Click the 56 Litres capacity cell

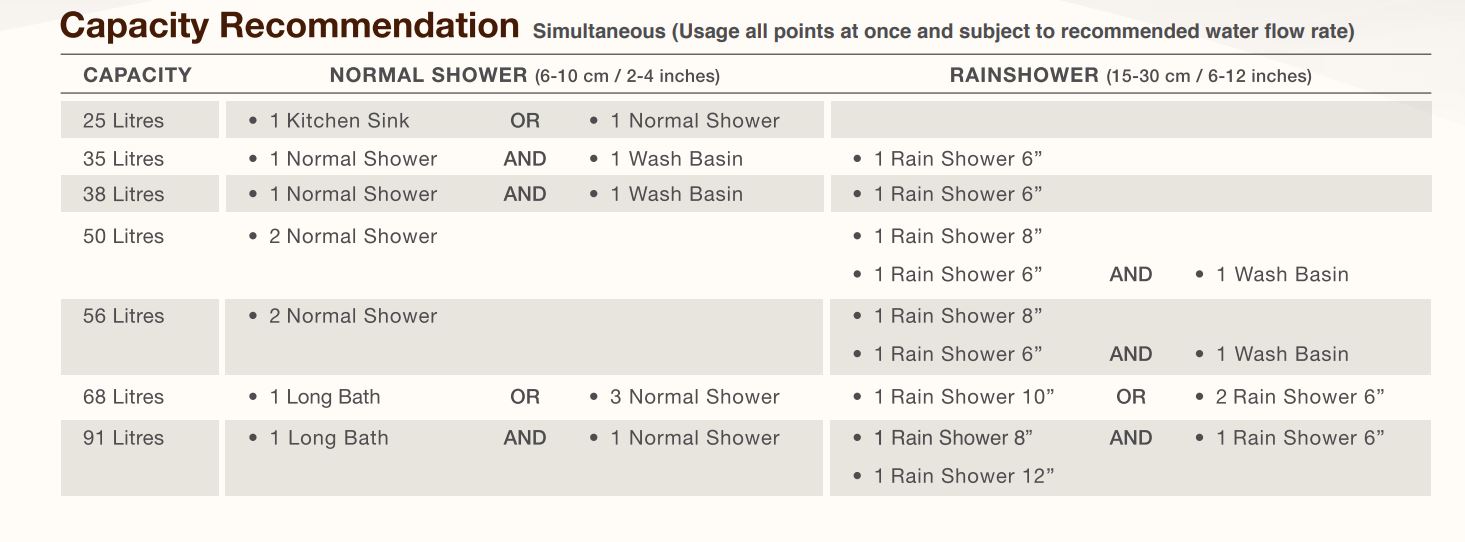[123, 316]
